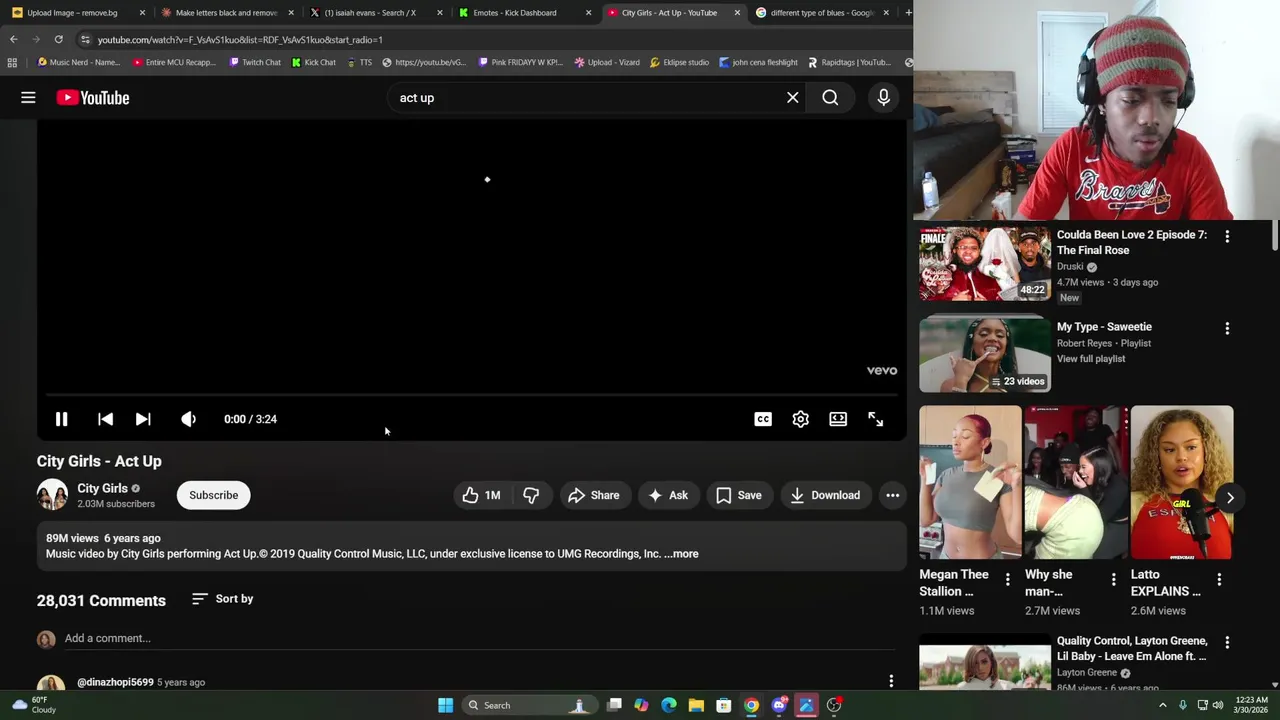Open Twitch Chat bookmark
This screenshot has width=1280, height=720.
click(254, 62)
